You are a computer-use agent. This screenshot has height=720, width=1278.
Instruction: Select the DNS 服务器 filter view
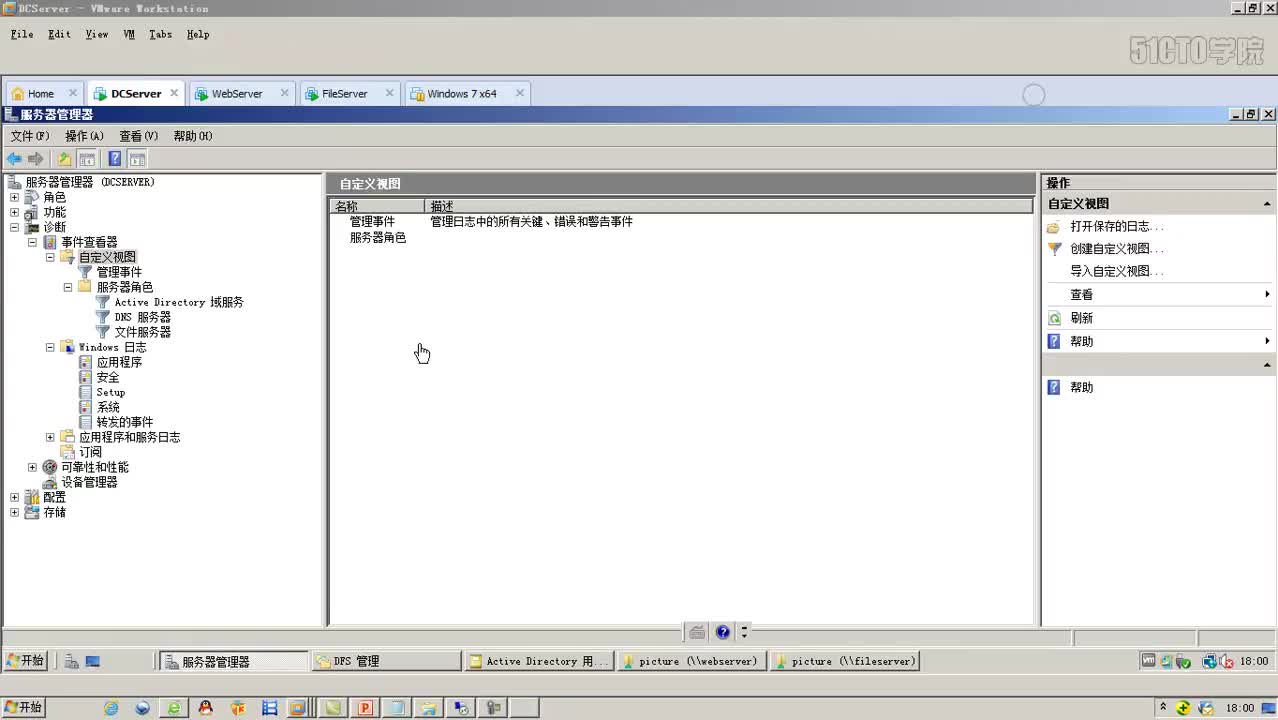point(142,317)
